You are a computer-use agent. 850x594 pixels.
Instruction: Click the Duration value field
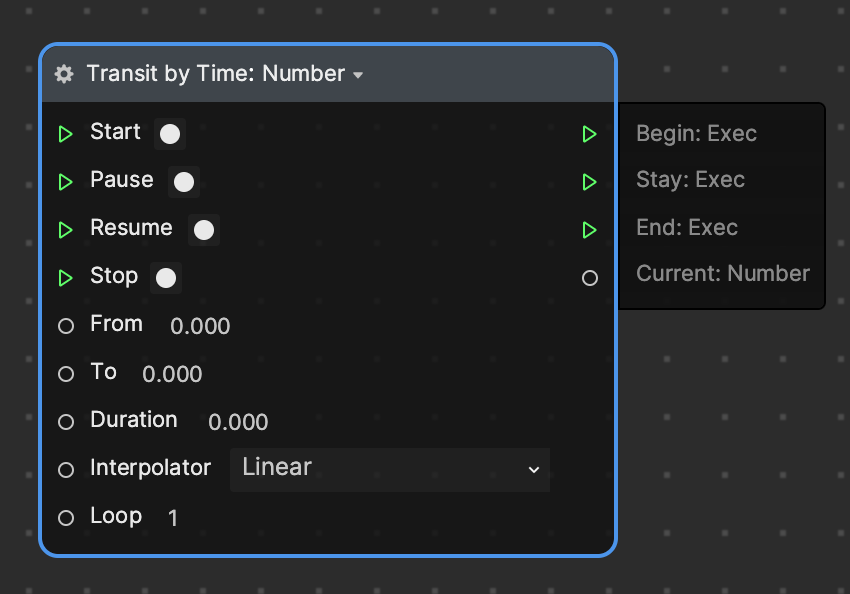(x=238, y=422)
